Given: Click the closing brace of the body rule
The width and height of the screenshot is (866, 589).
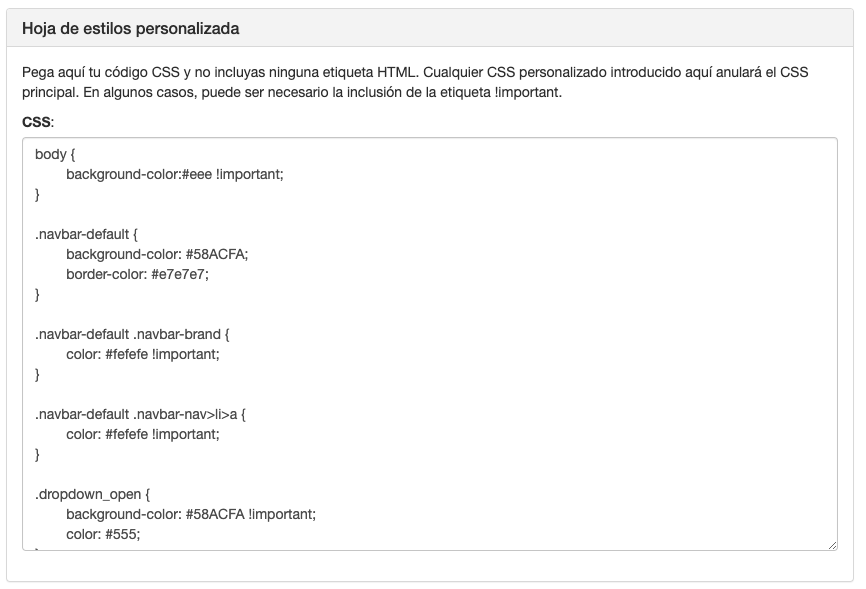Looking at the screenshot, I should pos(38,194).
